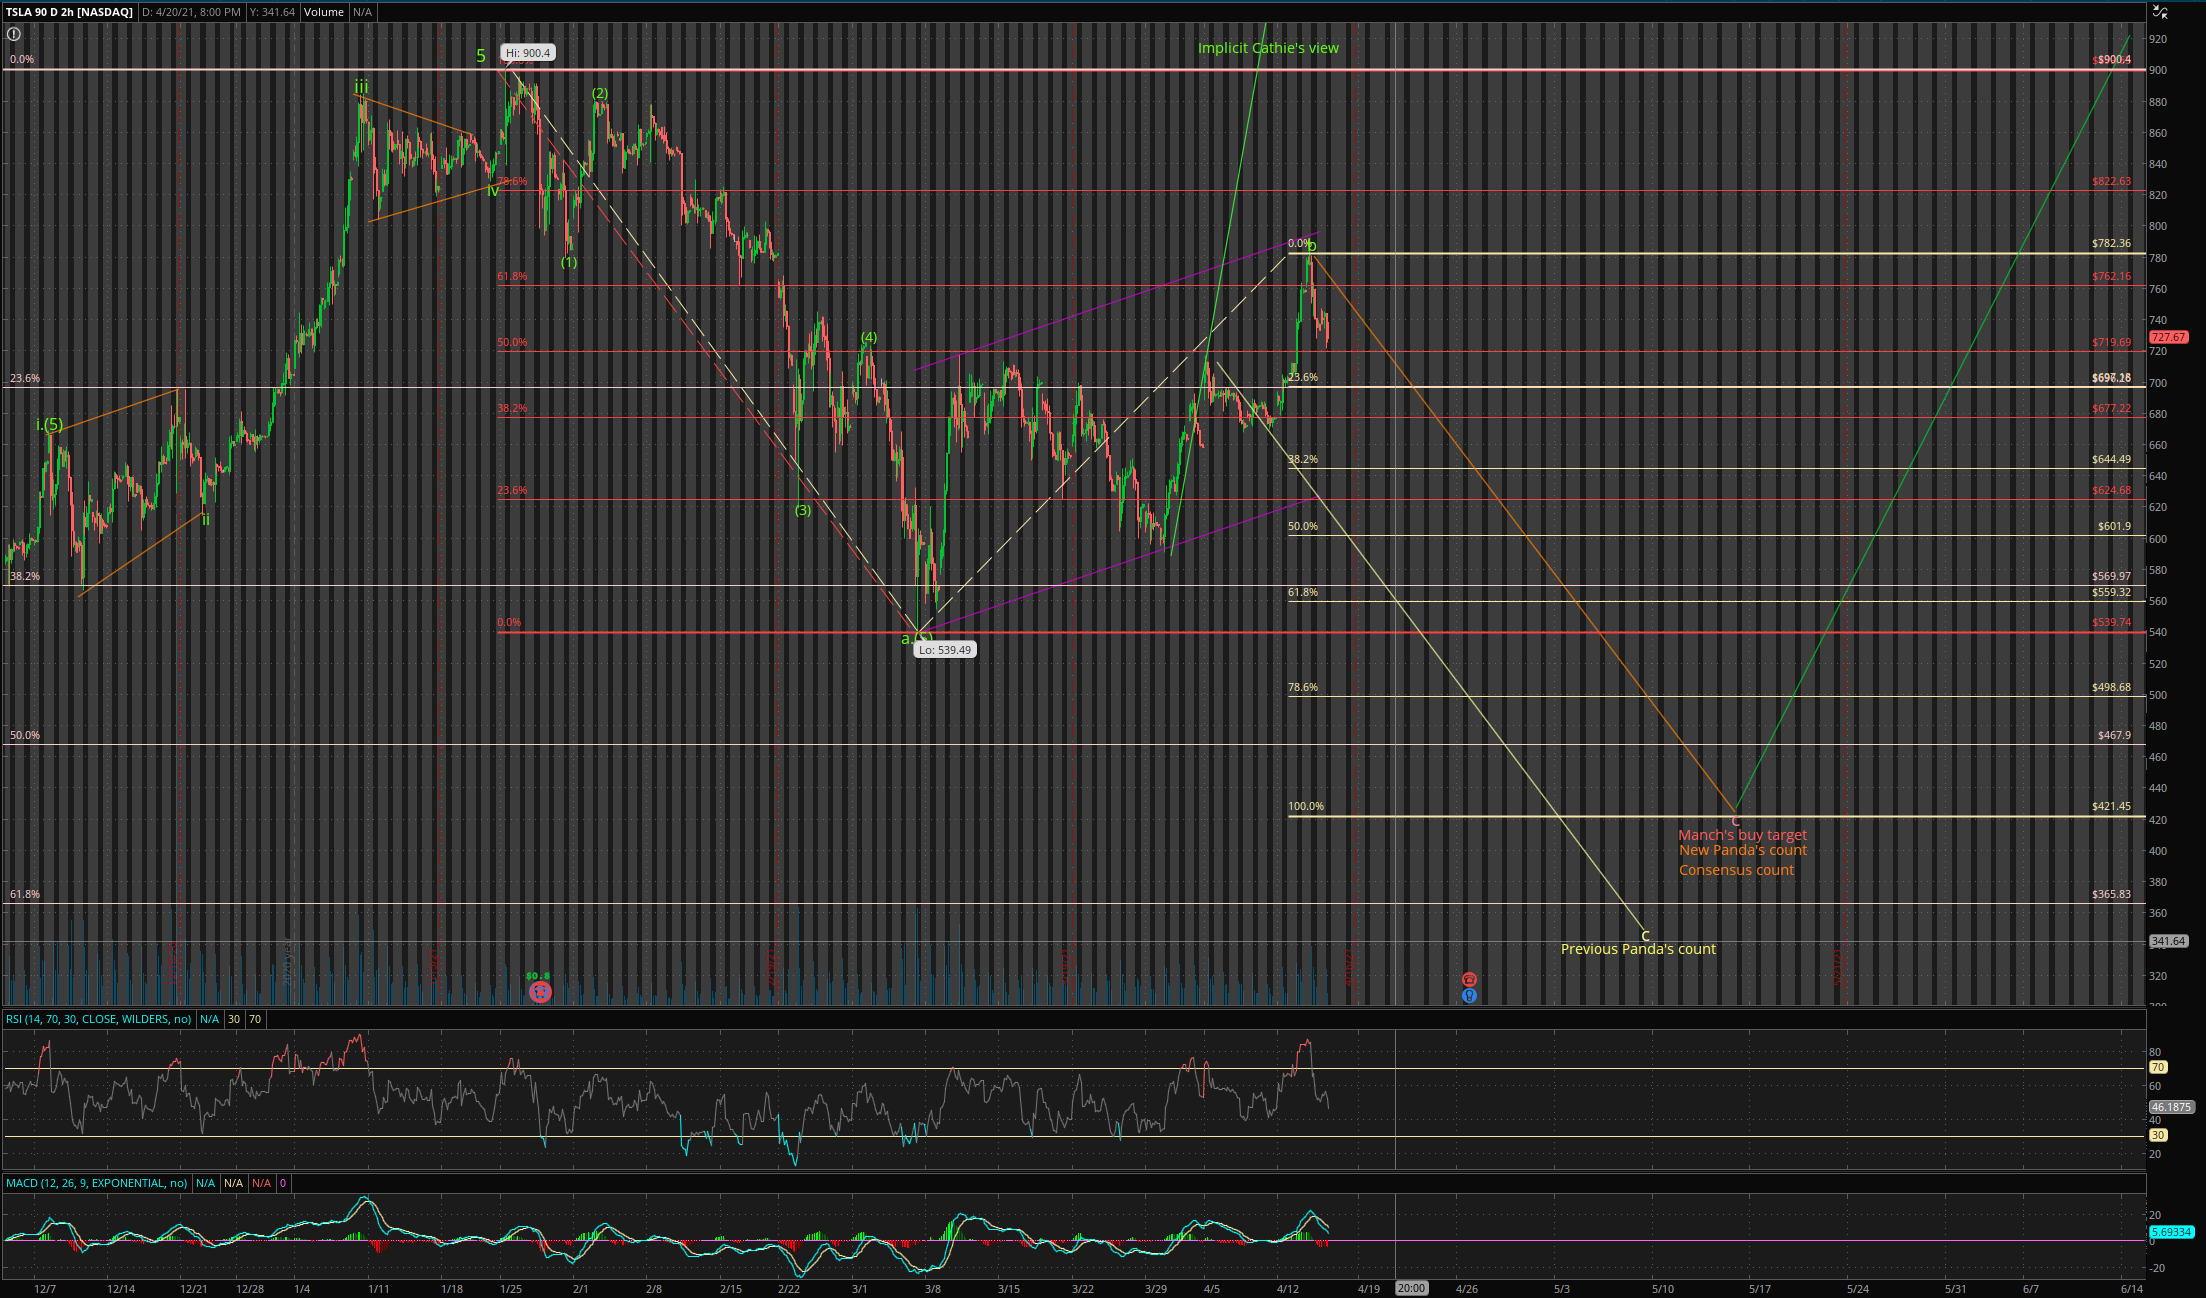The height and width of the screenshot is (1298, 2206).
Task: Select the RSI study title label
Action: click(x=98, y=1019)
